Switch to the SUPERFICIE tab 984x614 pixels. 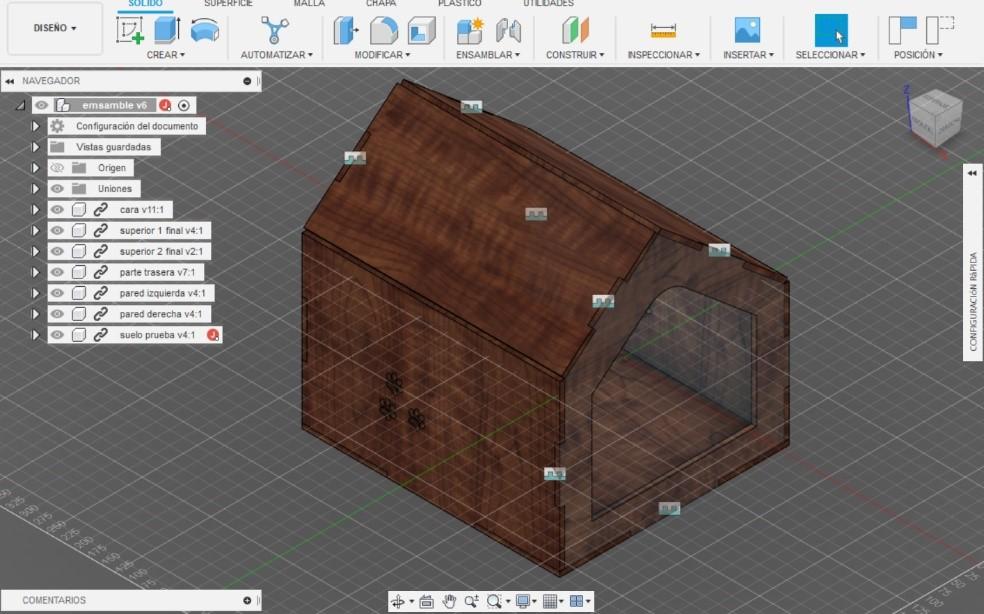pos(228,4)
